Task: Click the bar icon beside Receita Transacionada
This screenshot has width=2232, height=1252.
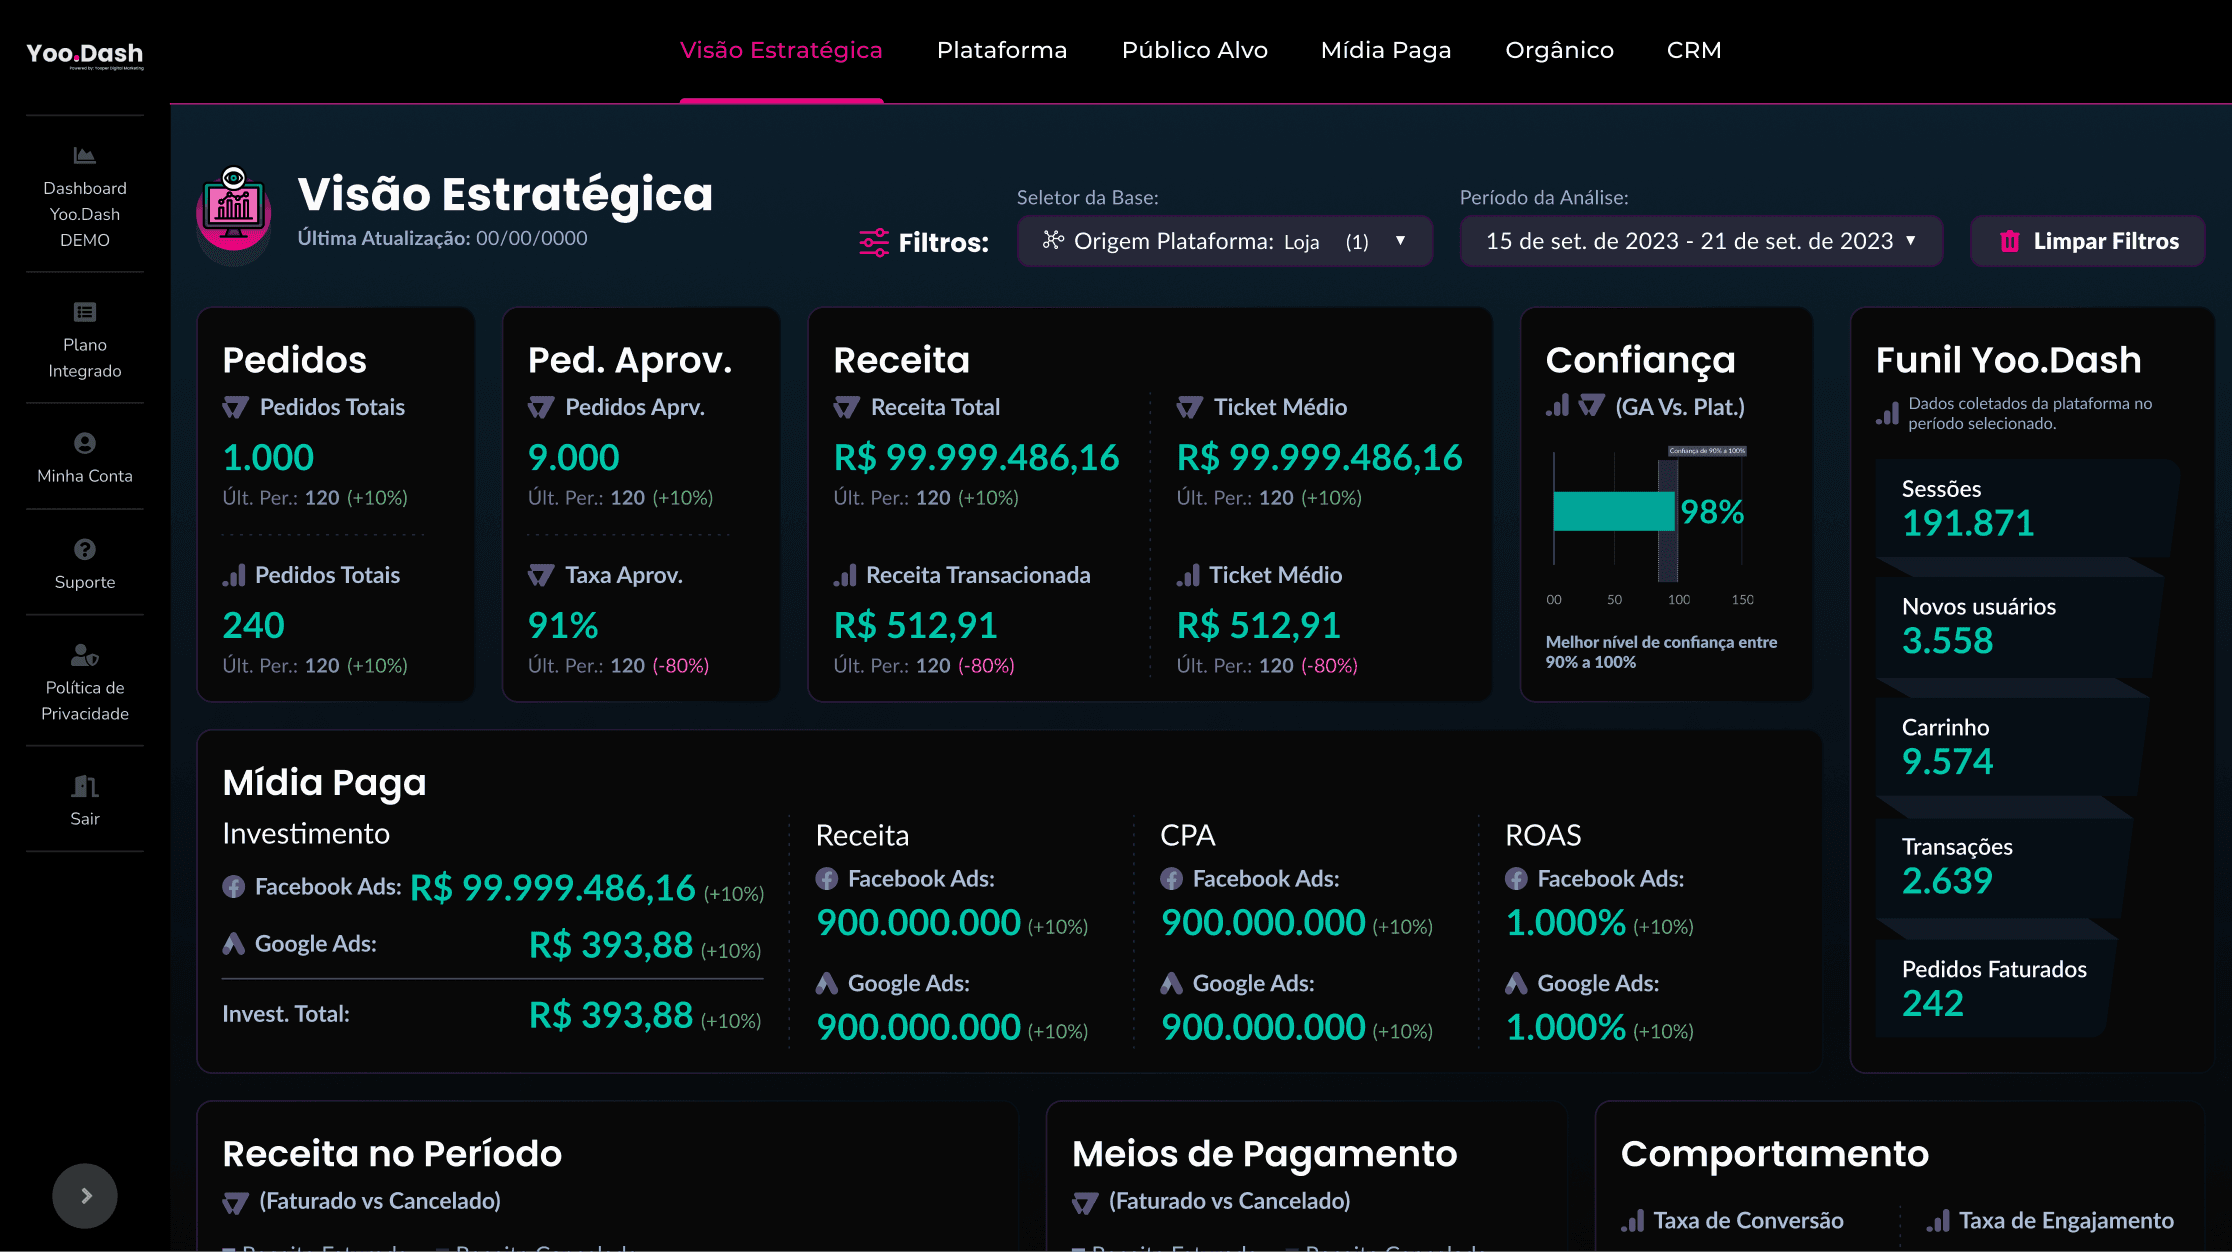Action: tap(845, 575)
